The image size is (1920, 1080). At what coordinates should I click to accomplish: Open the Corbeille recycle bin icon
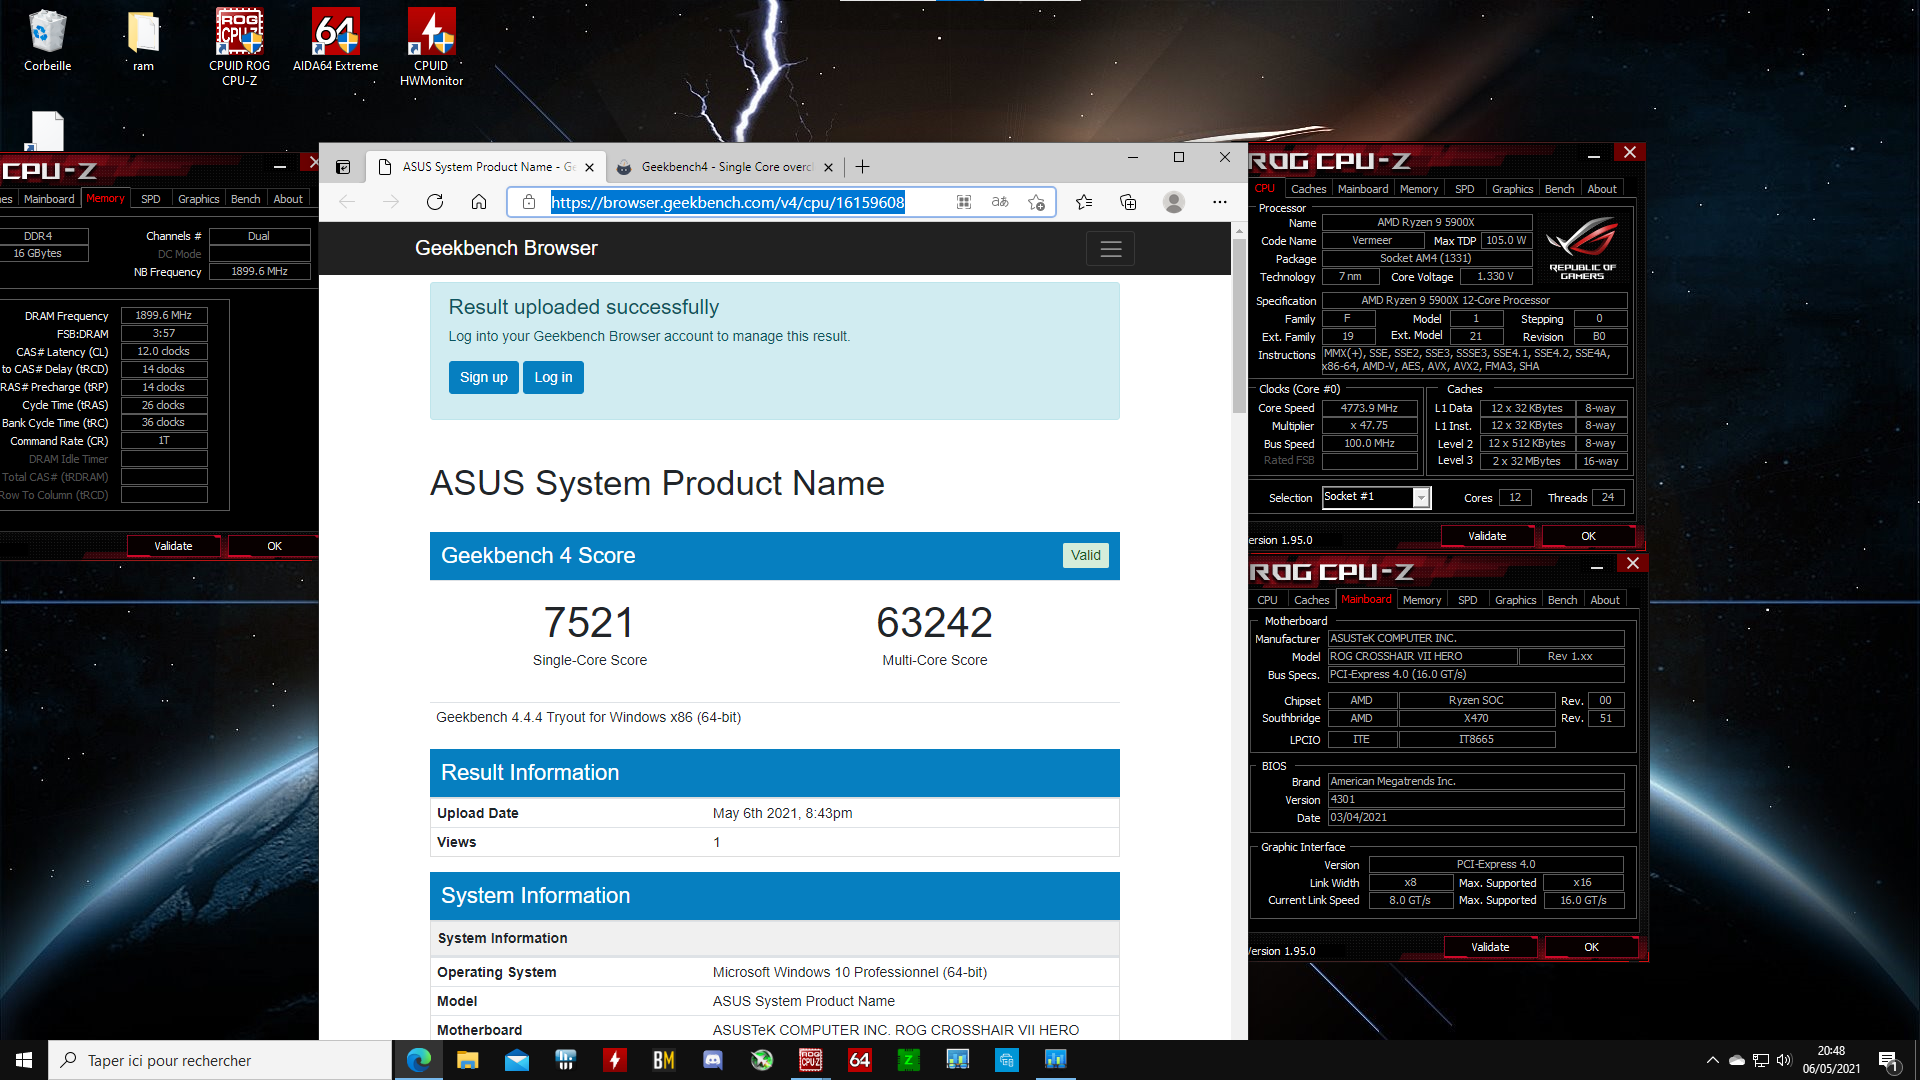[47, 42]
